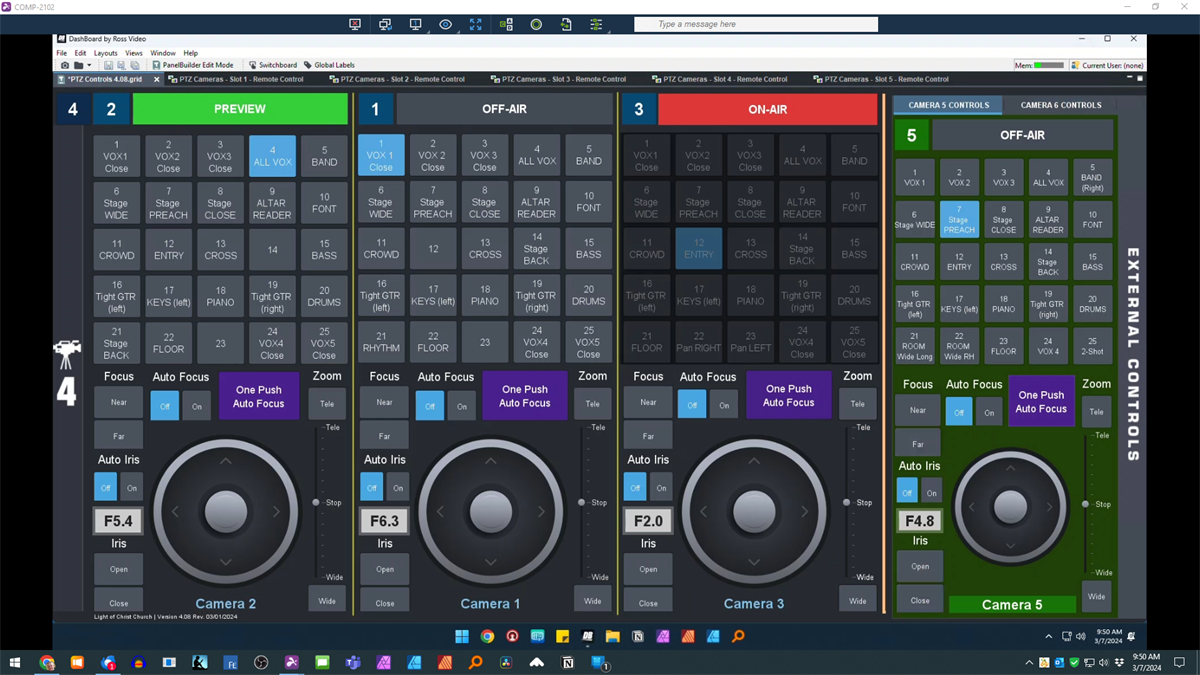Turn Auto Iris On for Camera 1
The height and width of the screenshot is (675, 1200).
coord(398,488)
